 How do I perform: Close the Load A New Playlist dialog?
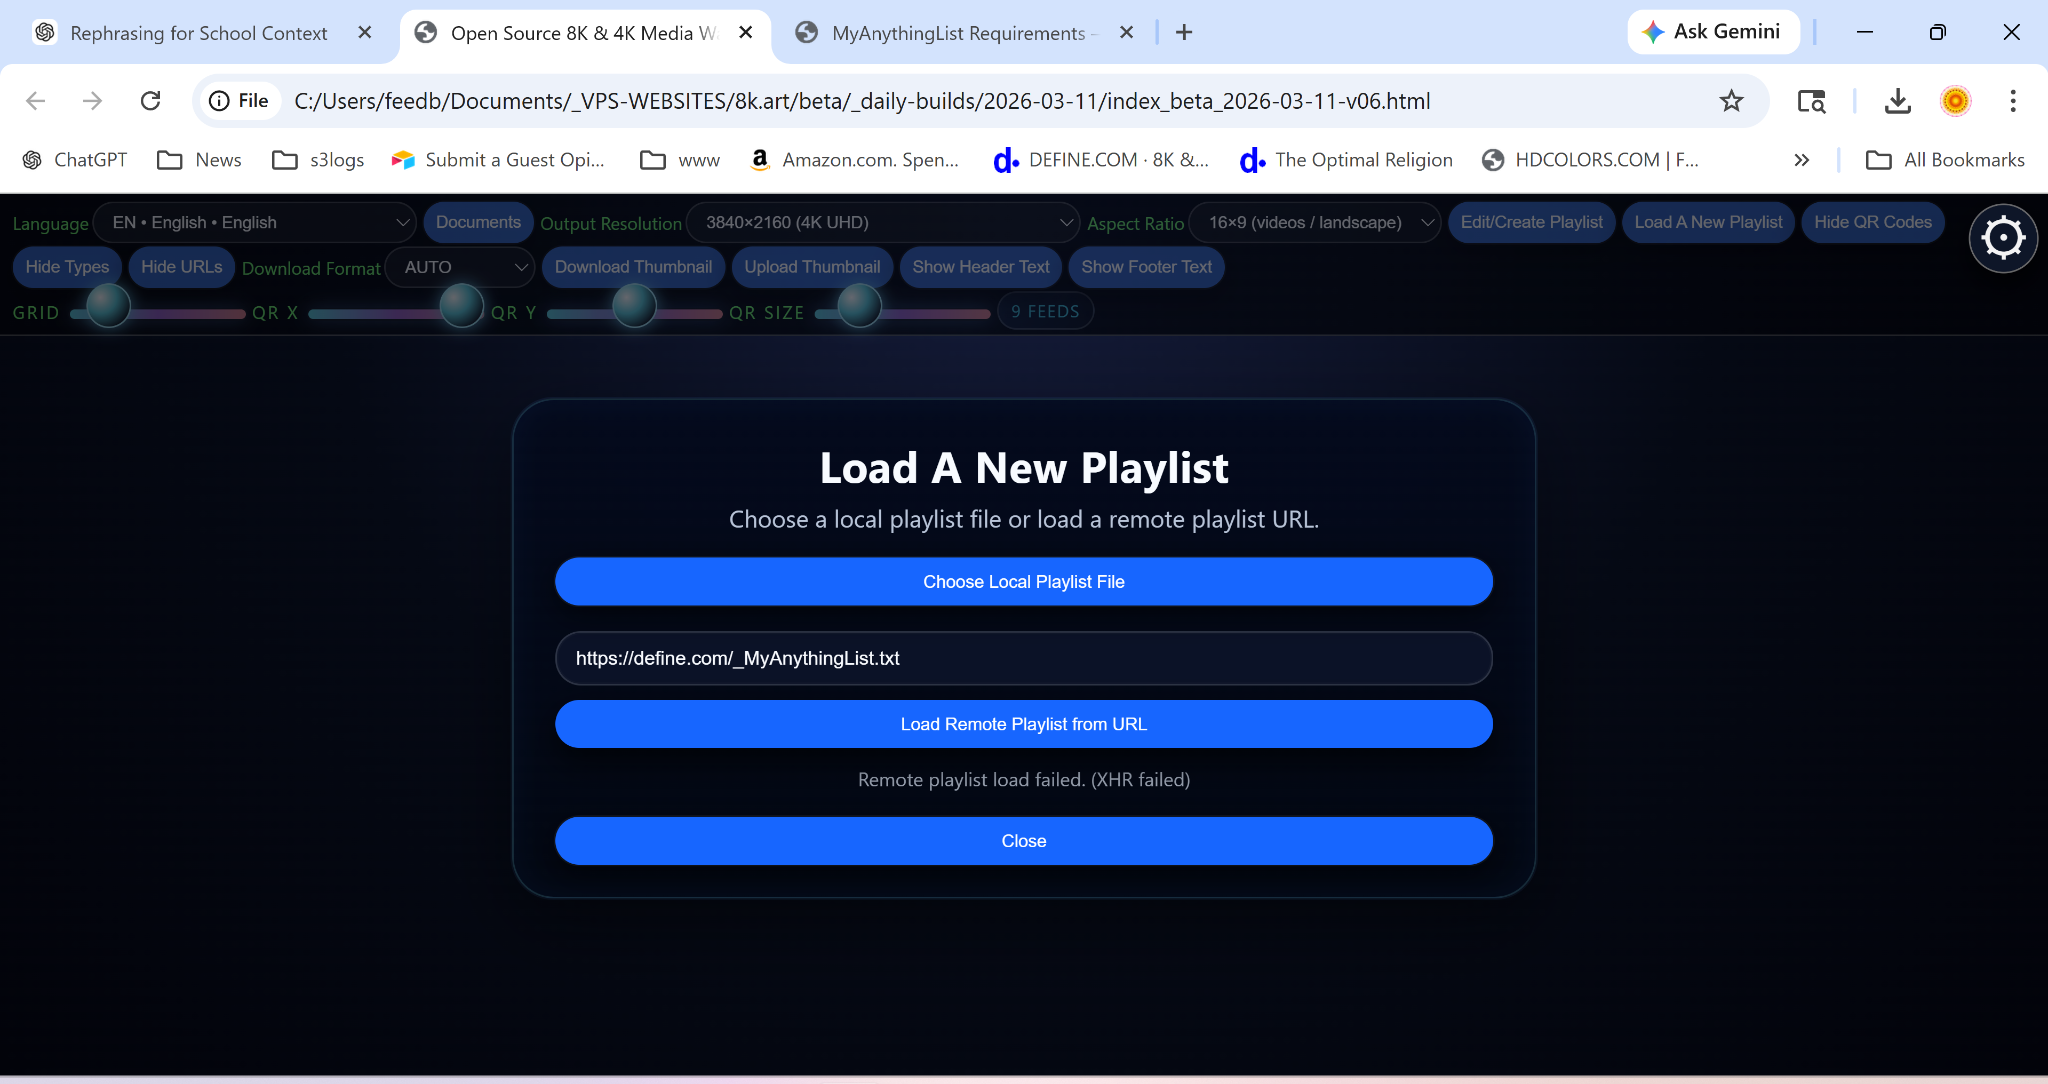(1024, 841)
